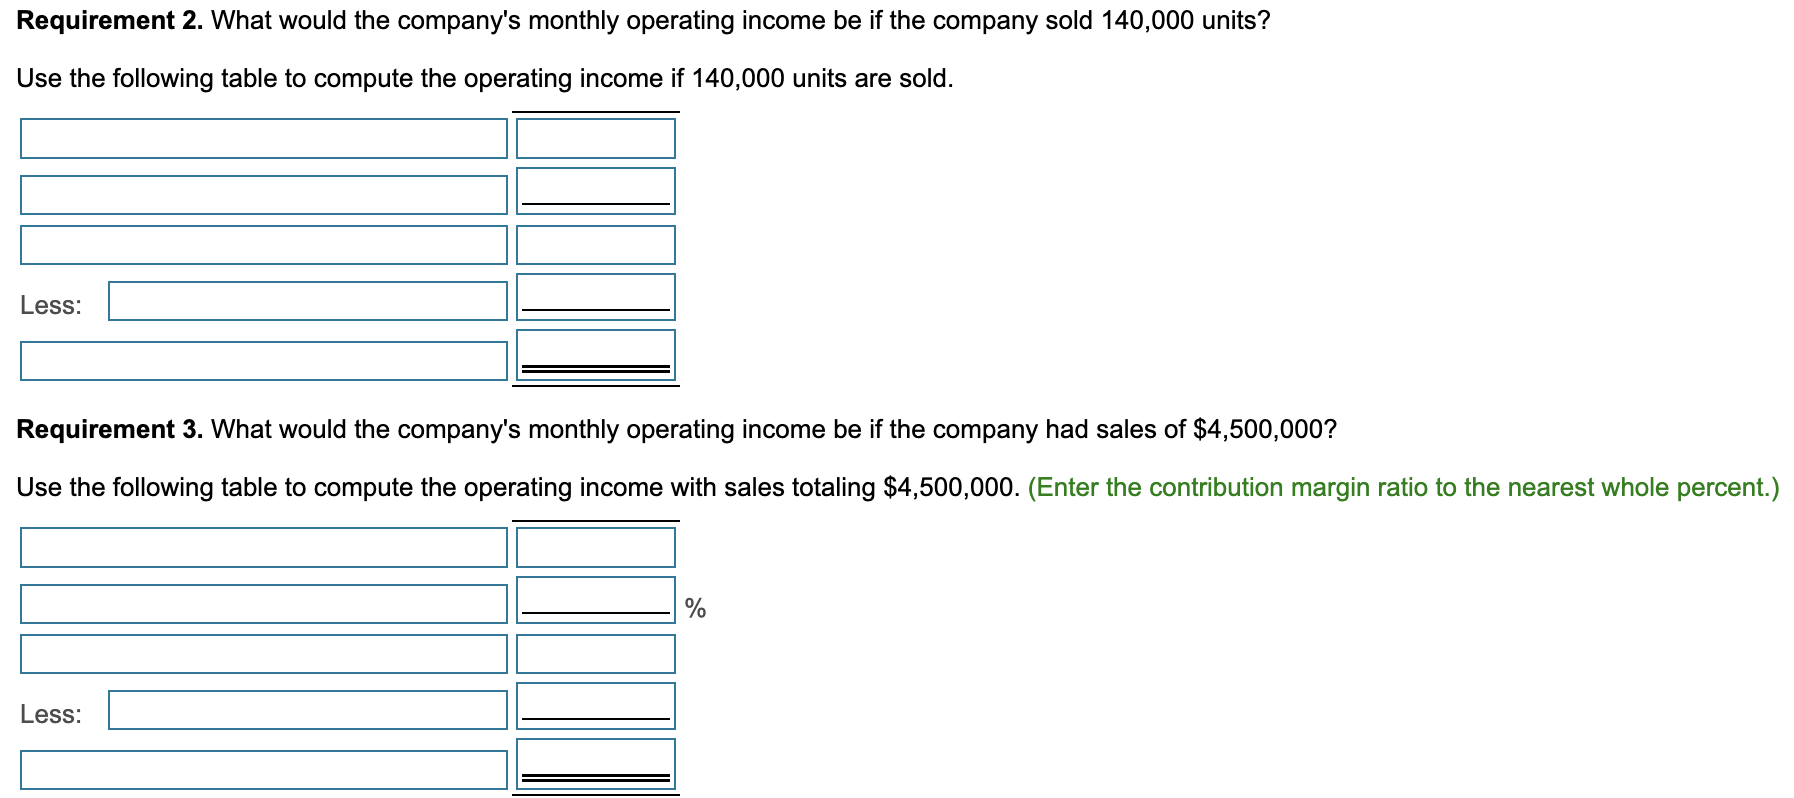
Task: Select the amount field beside Less in Requirement 3
Action: pos(595,705)
